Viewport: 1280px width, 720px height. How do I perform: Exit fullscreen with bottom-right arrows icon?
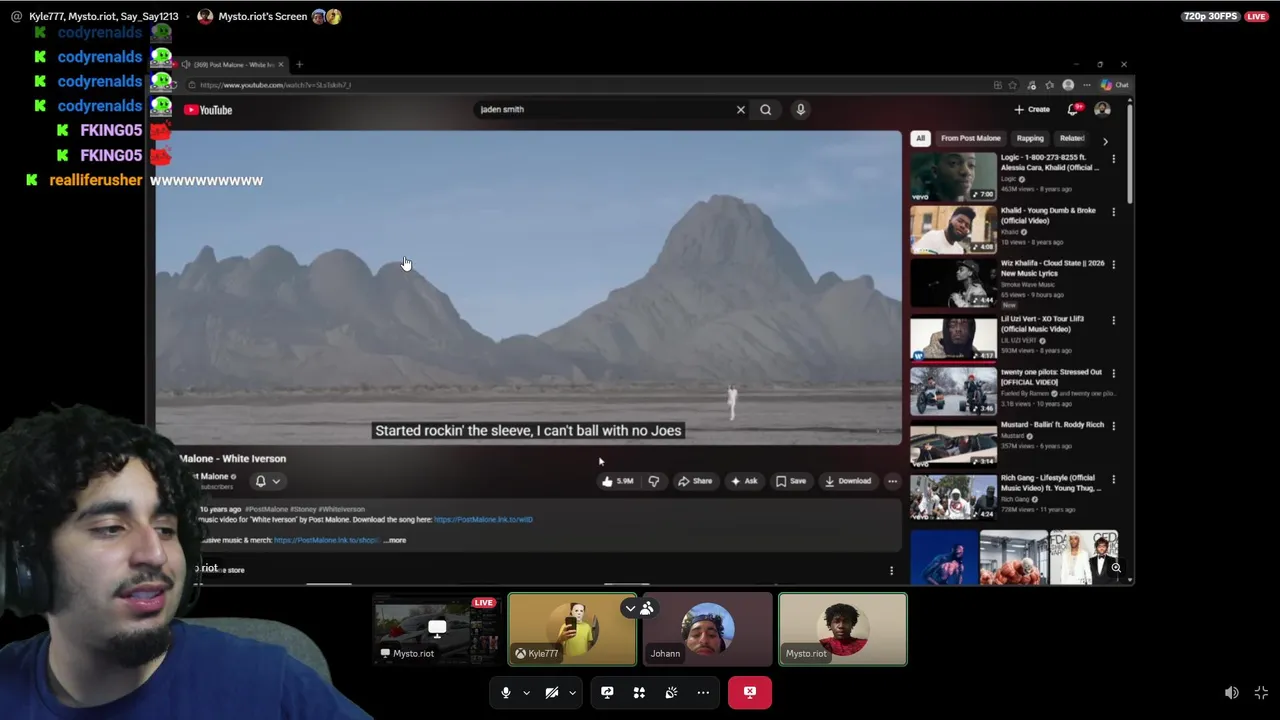pos(1262,693)
